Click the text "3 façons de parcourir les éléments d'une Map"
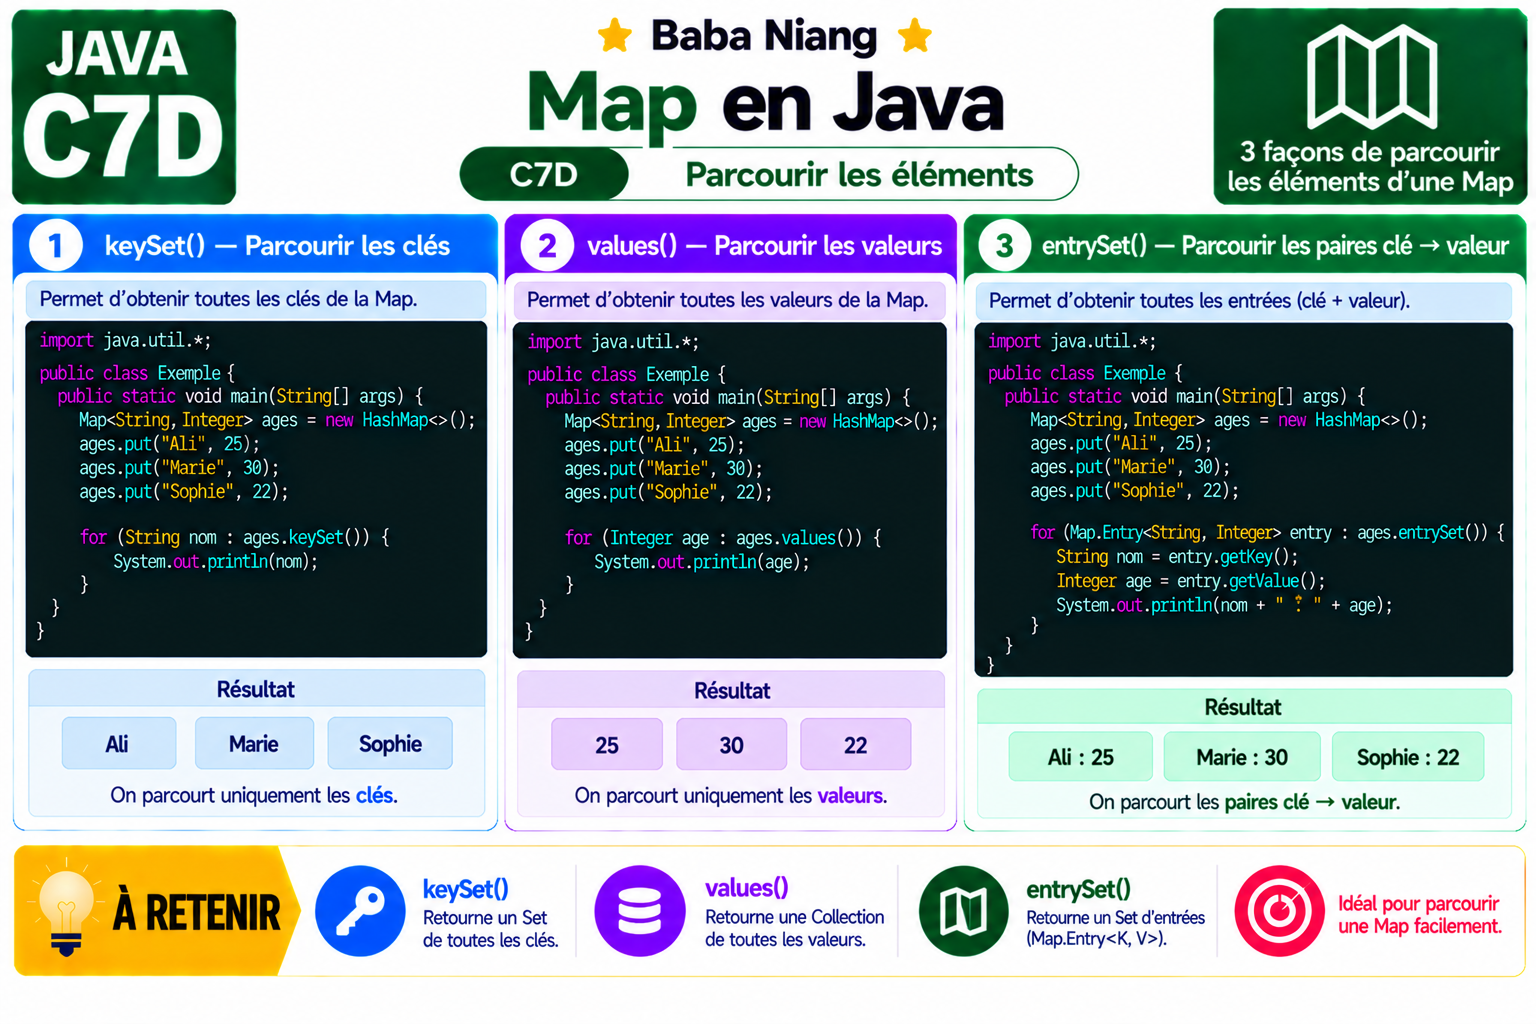The height and width of the screenshot is (1024, 1536). coord(1370,167)
